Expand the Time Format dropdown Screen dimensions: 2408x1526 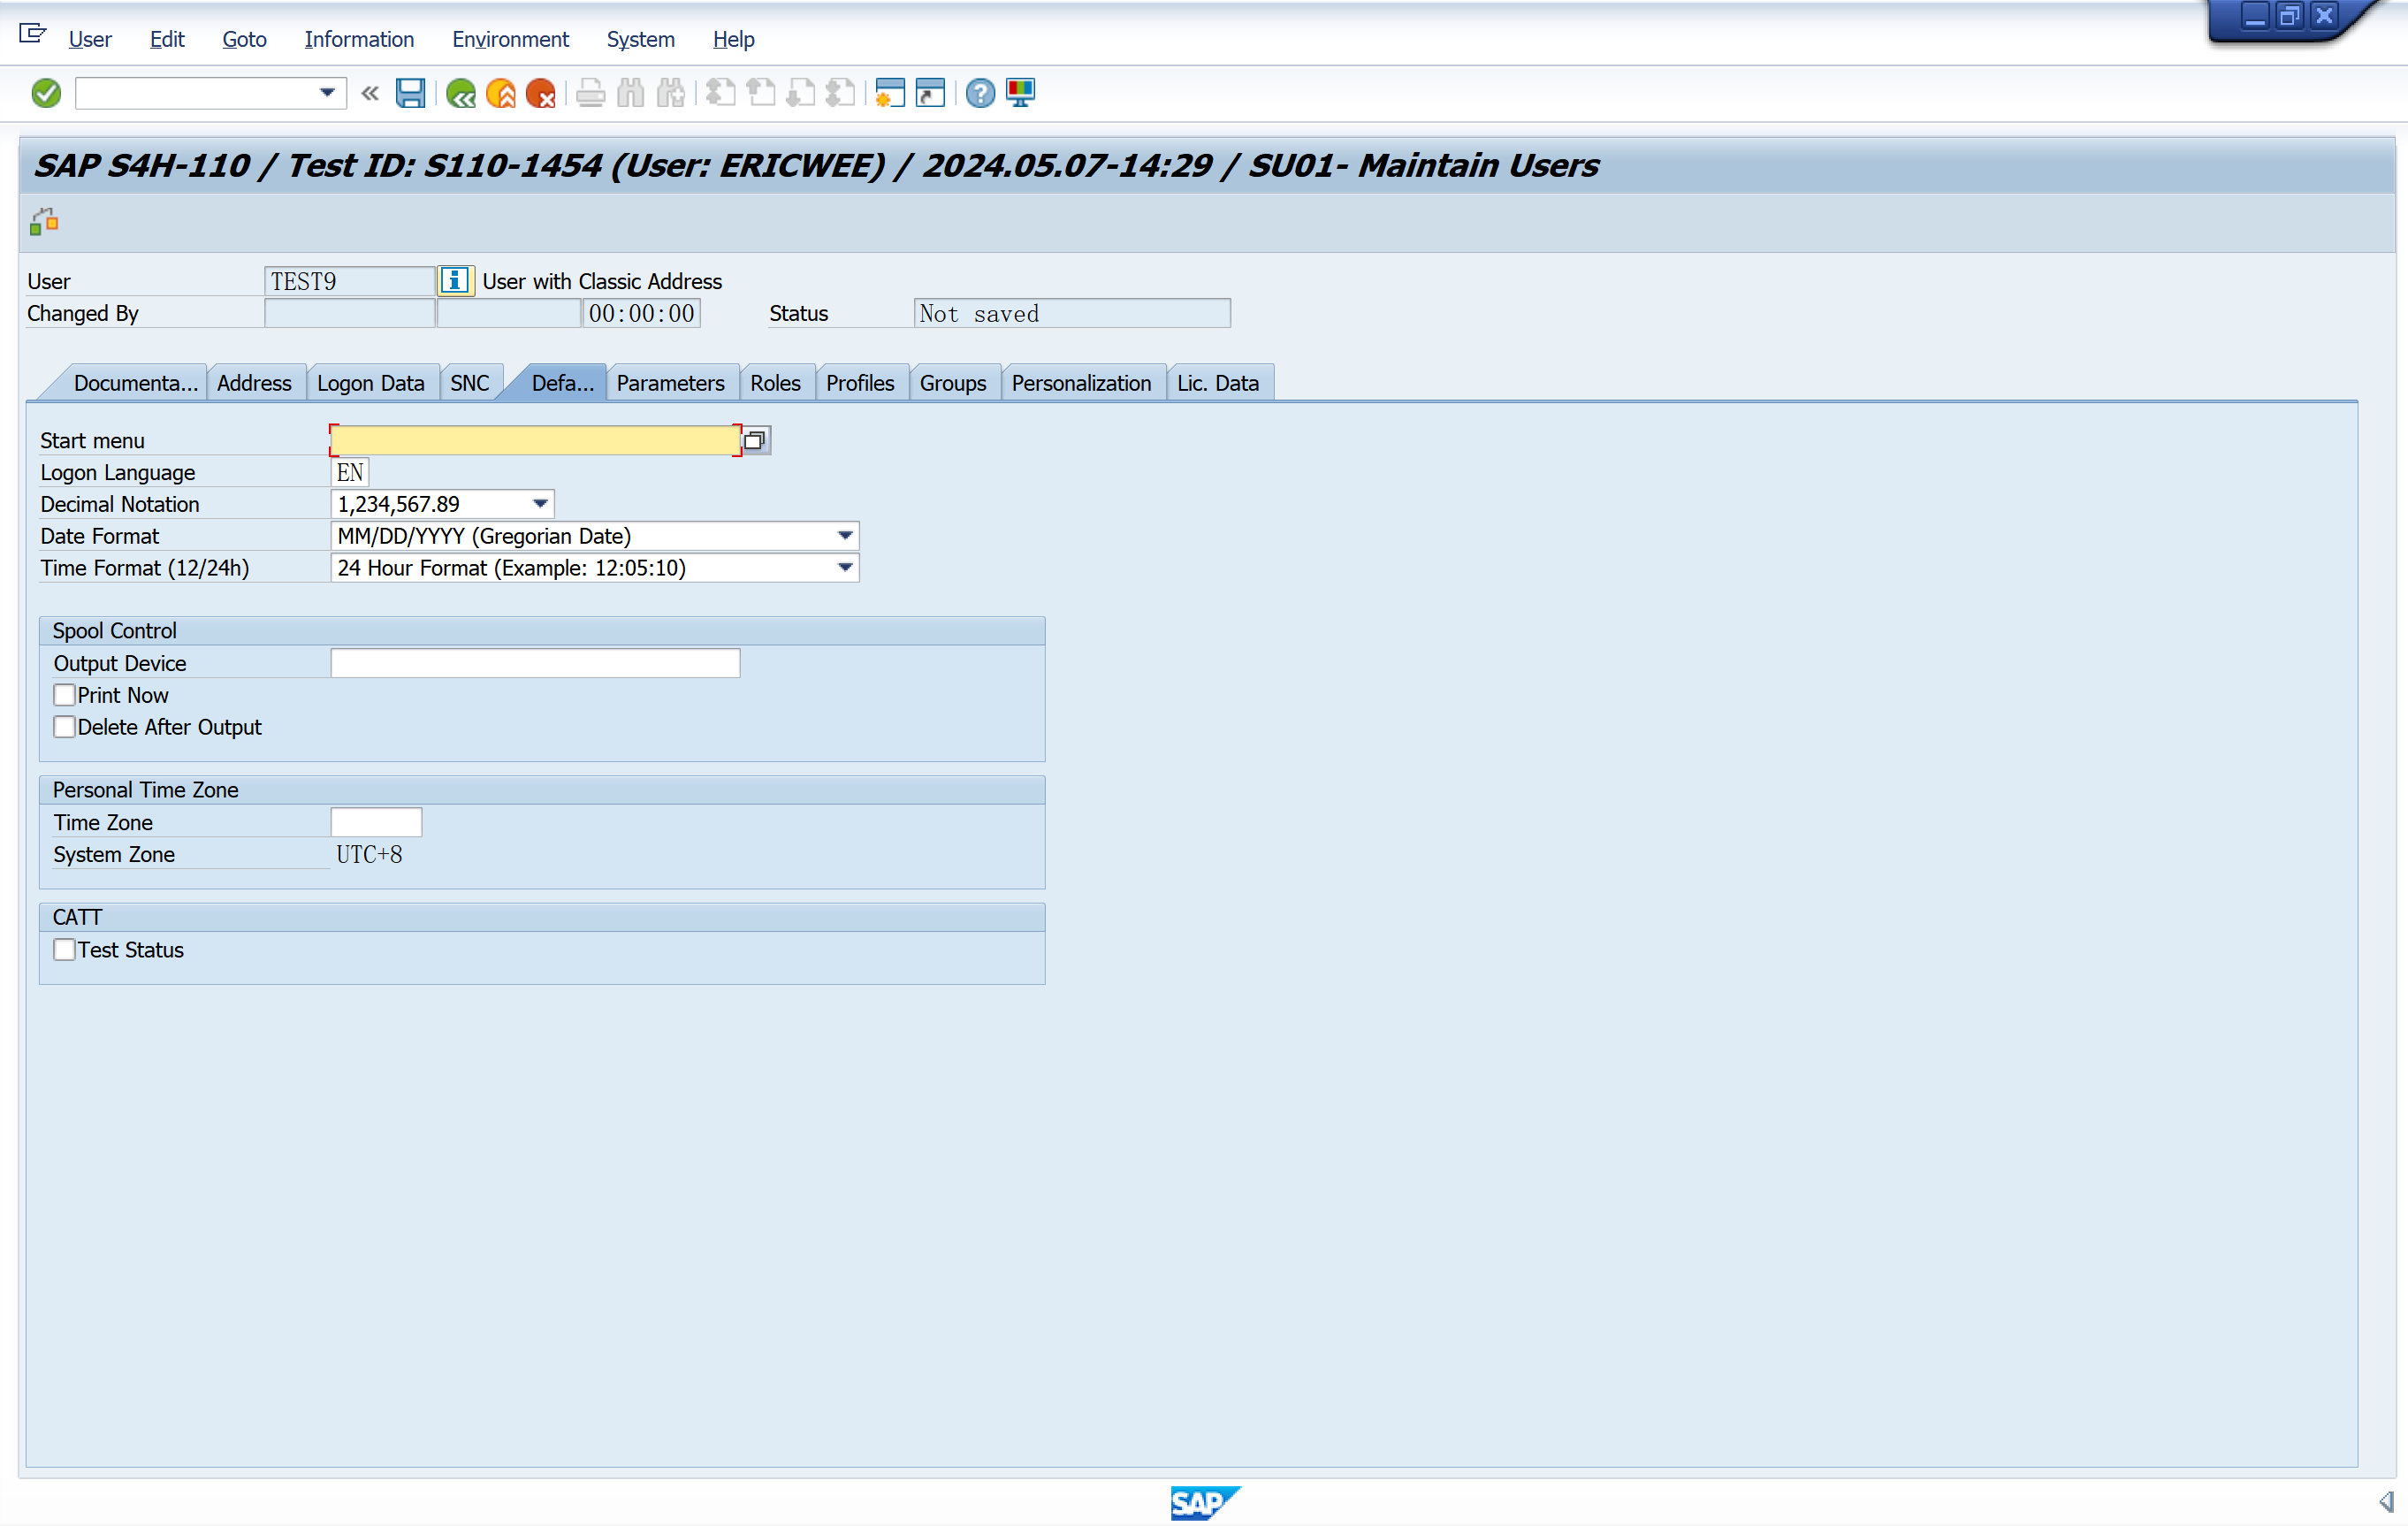[845, 568]
